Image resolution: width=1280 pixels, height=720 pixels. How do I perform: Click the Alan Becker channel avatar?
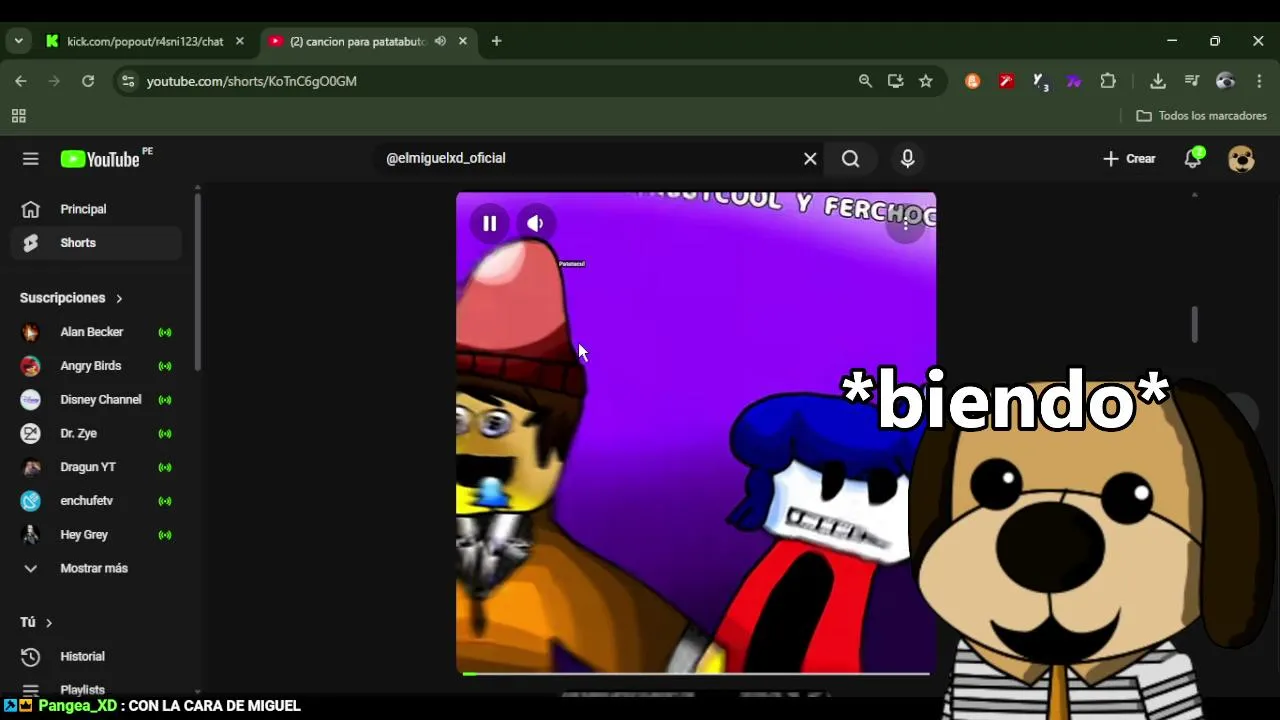coord(31,332)
